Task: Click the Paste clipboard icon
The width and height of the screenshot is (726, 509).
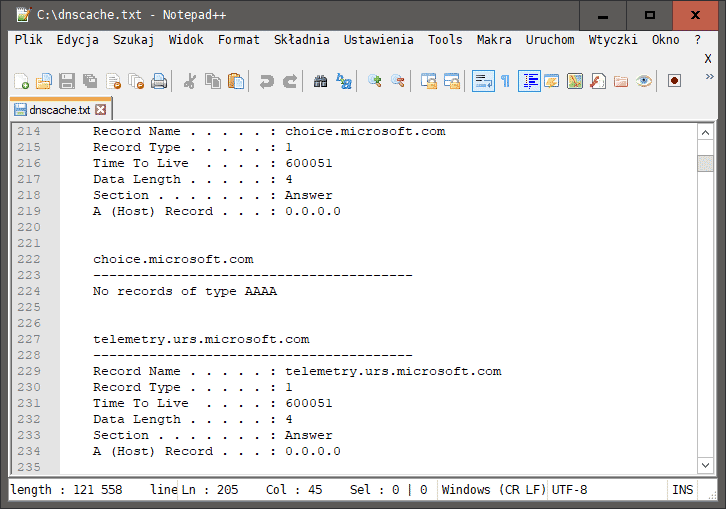Action: (236, 81)
